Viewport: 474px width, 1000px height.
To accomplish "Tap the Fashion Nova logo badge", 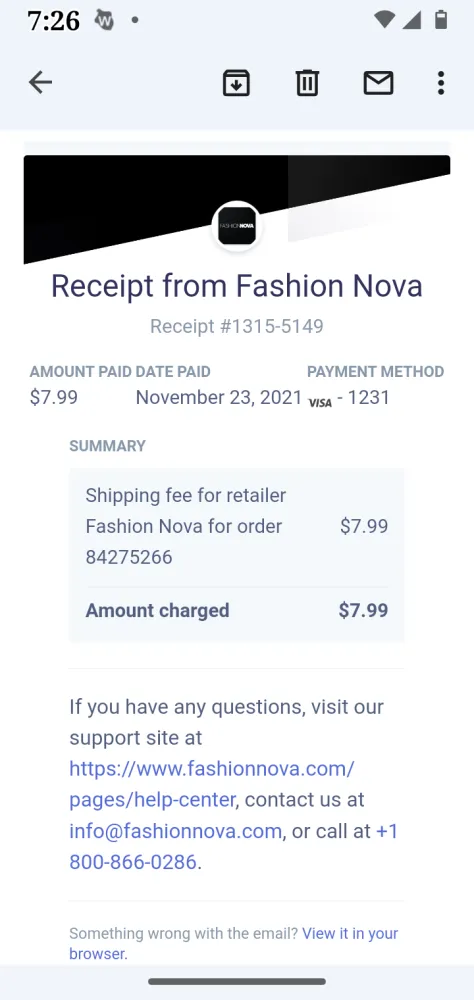I will coord(237,226).
